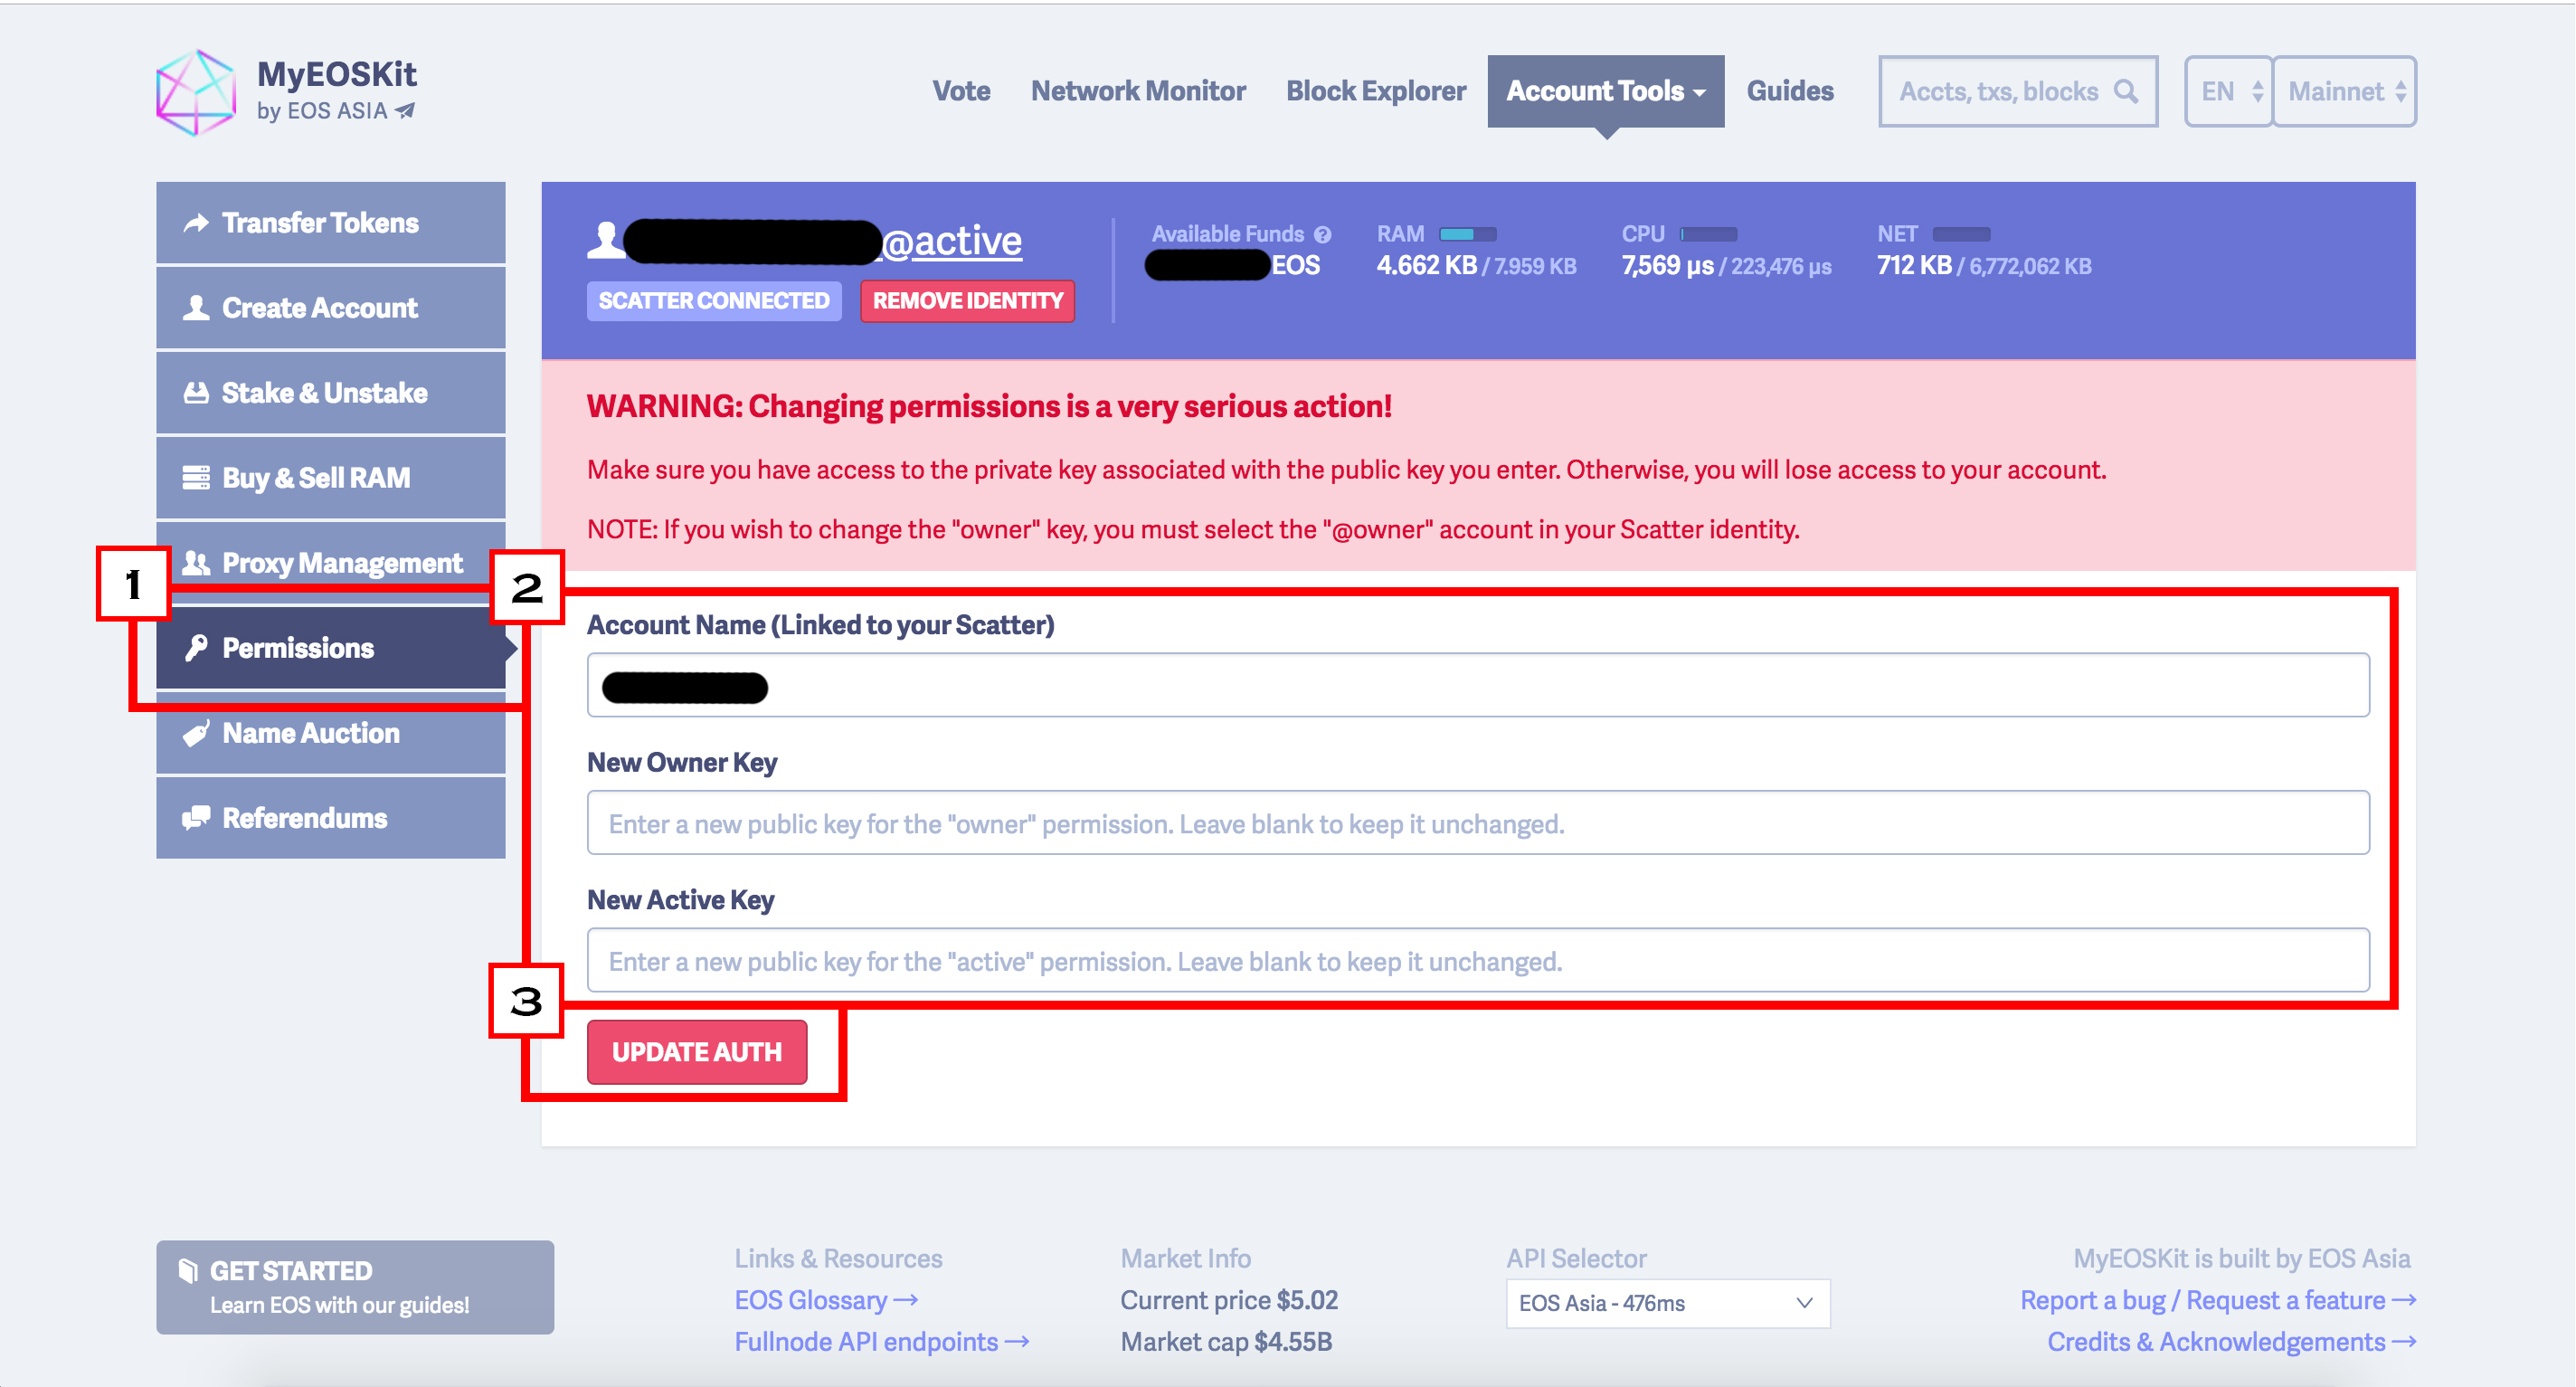This screenshot has height=1387, width=2576.
Task: Select Create Account in the sidebar
Action: click(x=331, y=308)
